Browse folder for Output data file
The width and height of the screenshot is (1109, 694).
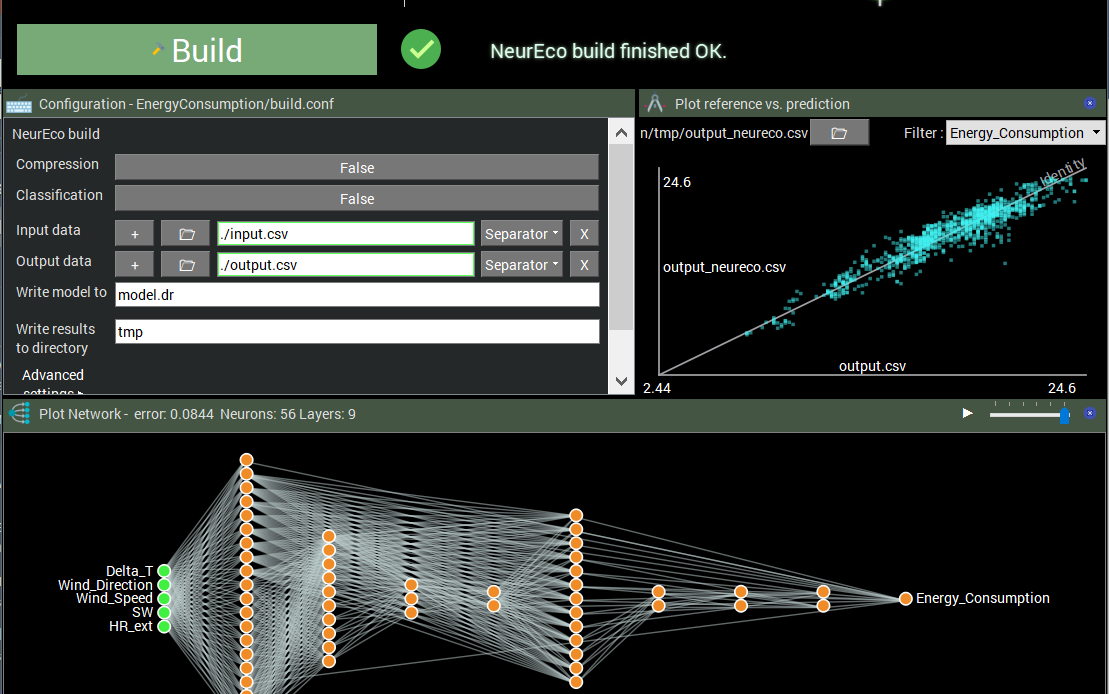[x=186, y=265]
